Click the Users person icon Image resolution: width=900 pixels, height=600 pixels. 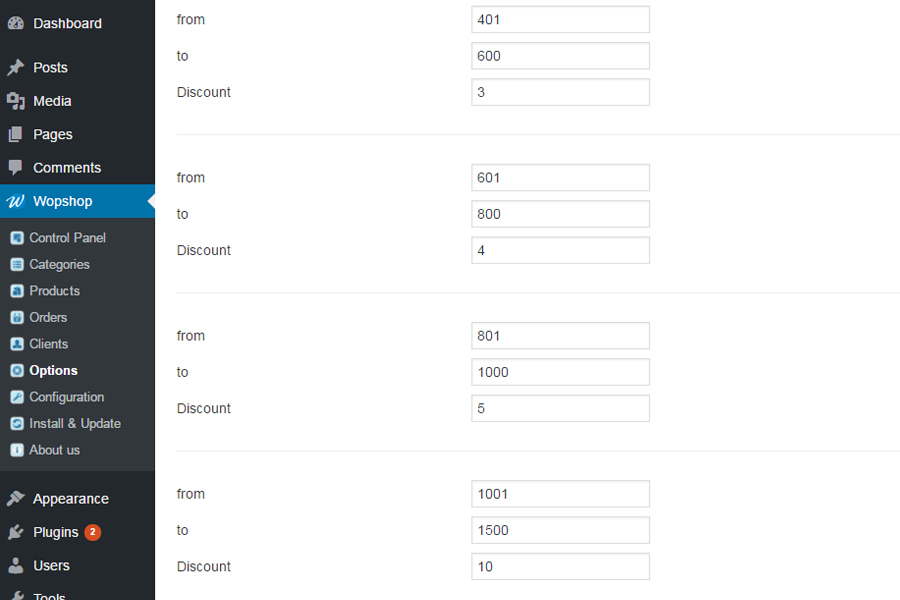(x=16, y=566)
